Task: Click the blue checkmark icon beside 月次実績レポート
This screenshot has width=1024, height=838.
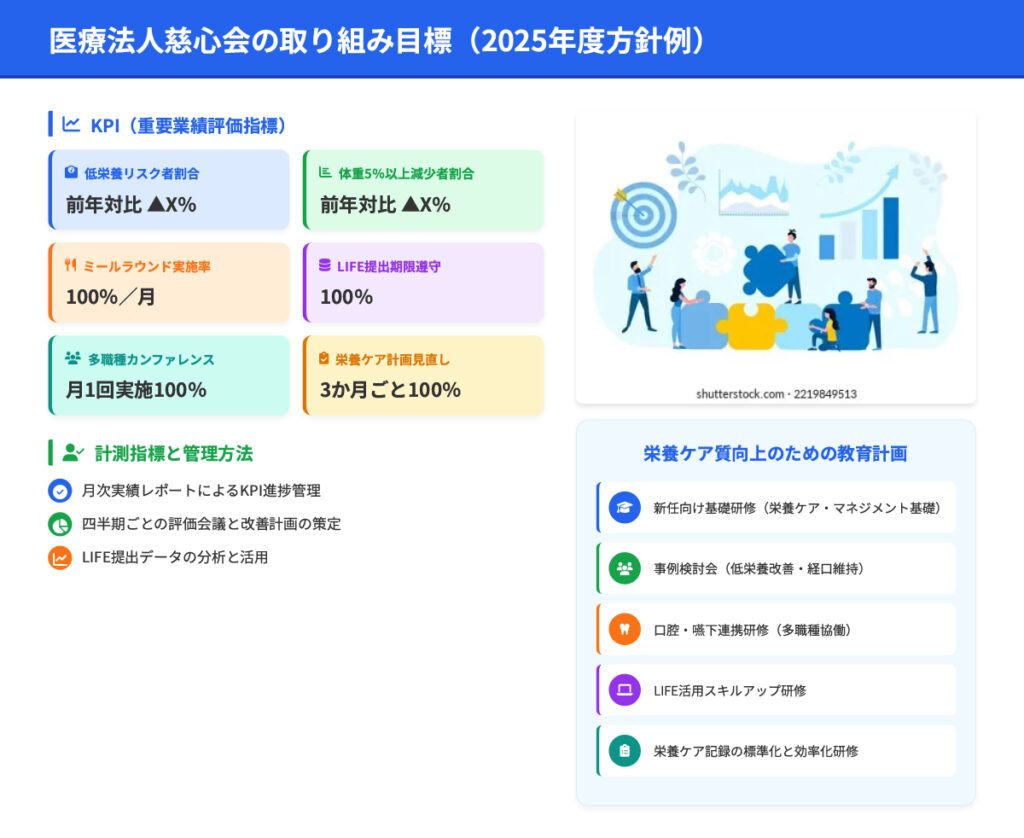Action: tap(60, 491)
